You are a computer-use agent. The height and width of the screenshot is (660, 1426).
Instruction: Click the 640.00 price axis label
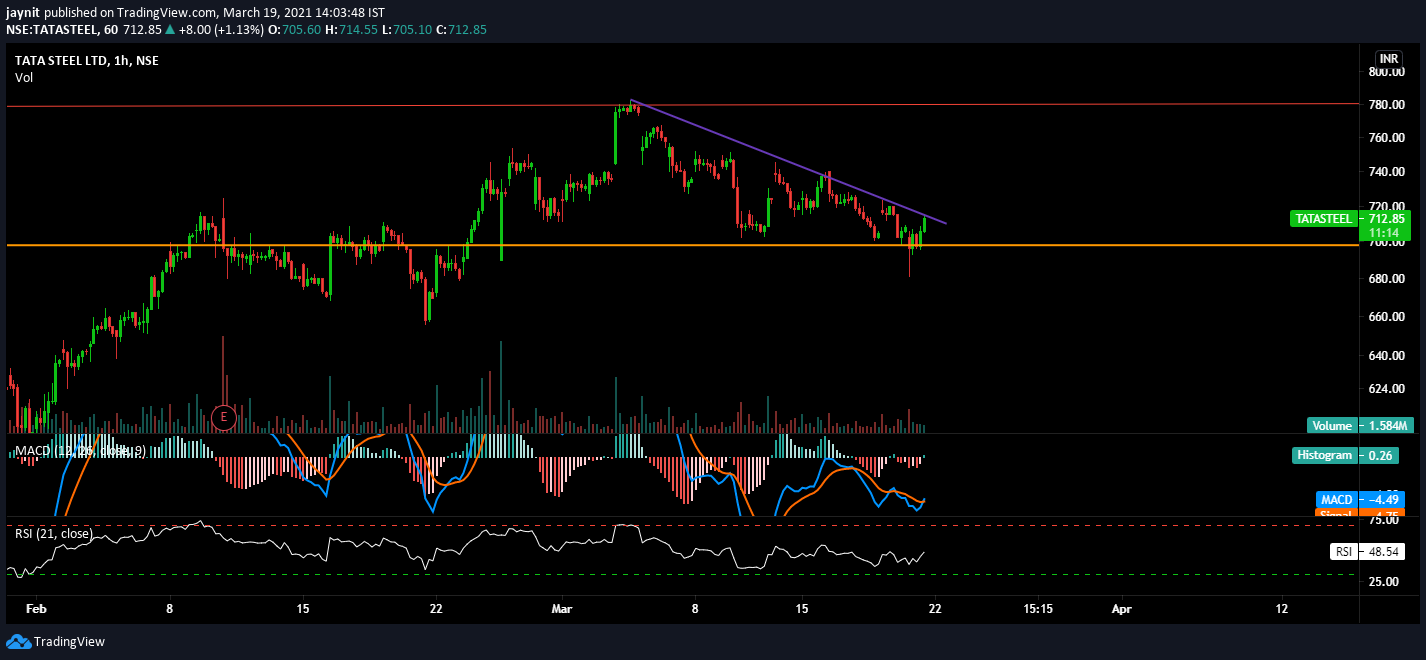(x=1387, y=355)
